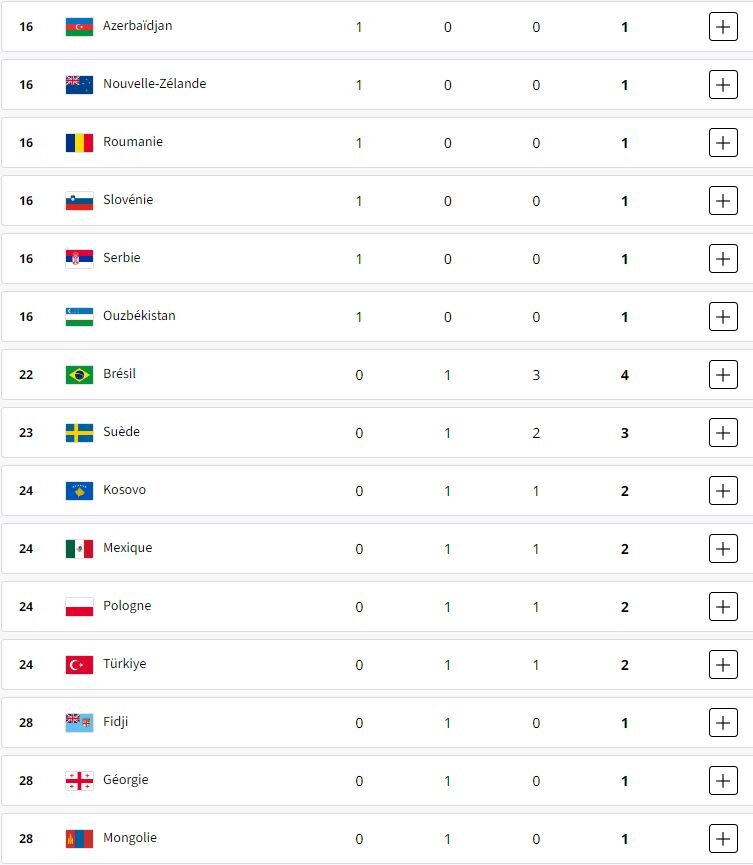Click the Brésil flag icon

pyautogui.click(x=79, y=375)
